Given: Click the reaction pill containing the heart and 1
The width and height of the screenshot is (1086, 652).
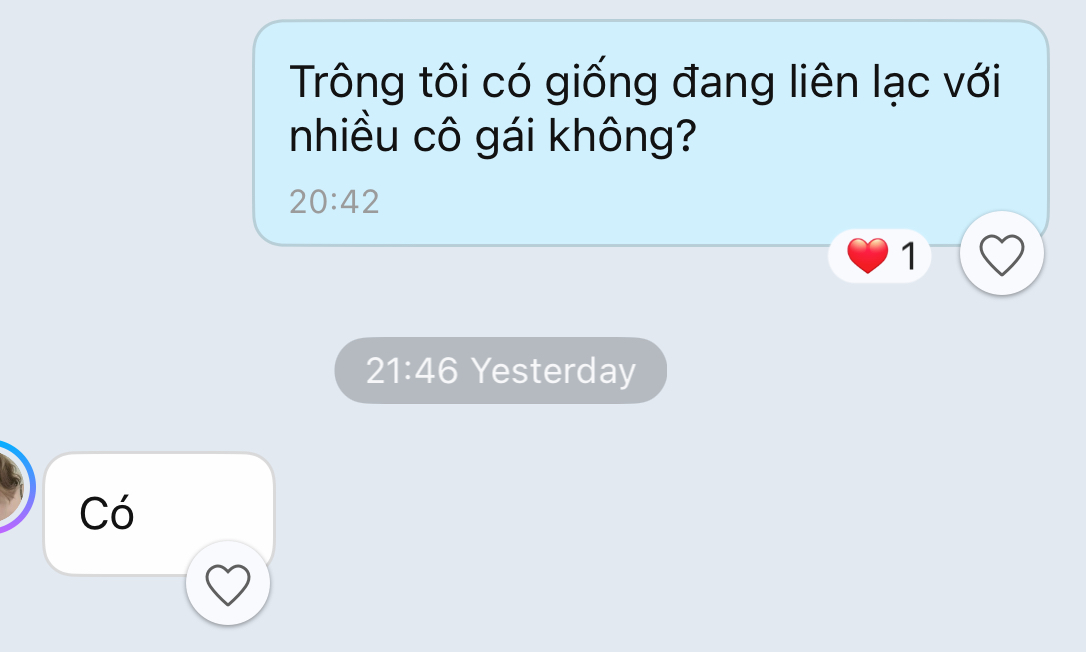Looking at the screenshot, I should pyautogui.click(x=880, y=256).
